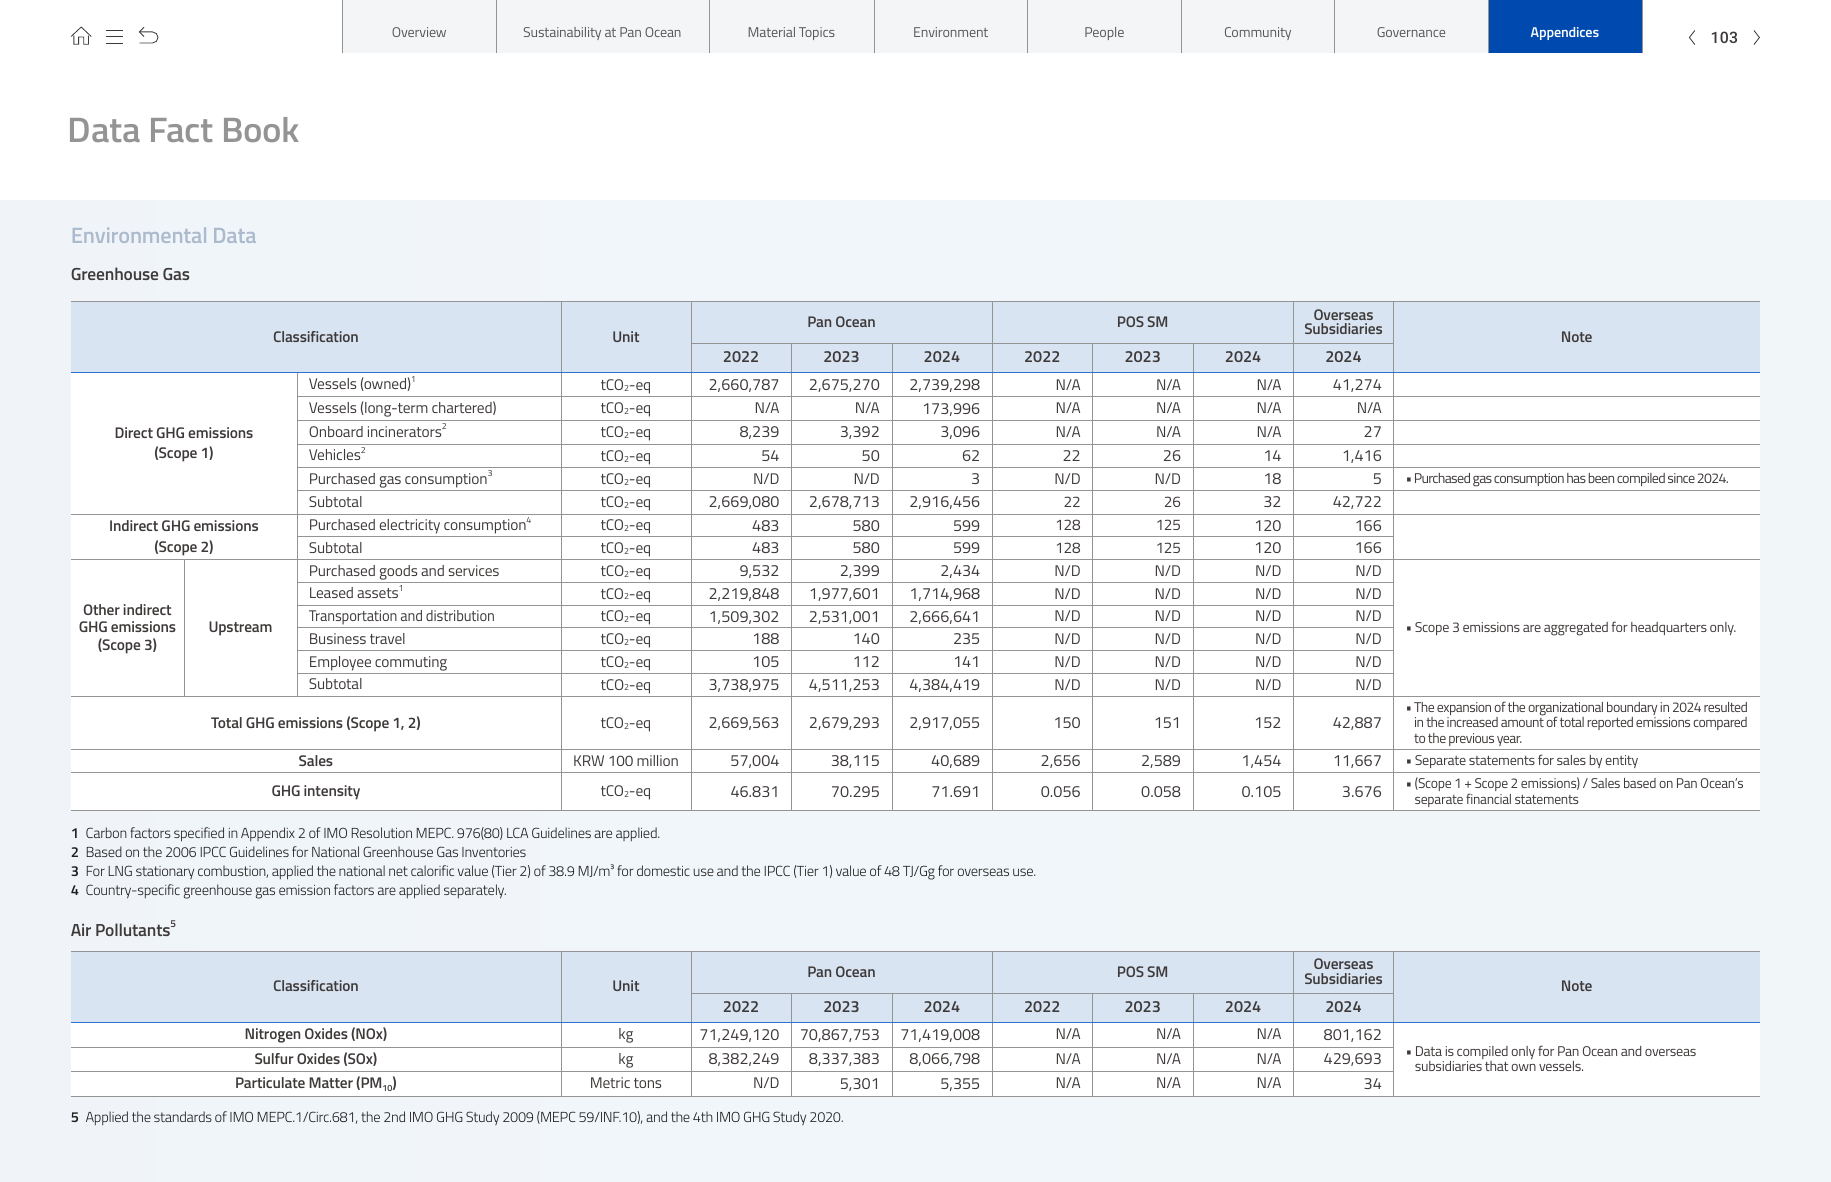Click the Greenhouse Gas subheading

point(130,274)
